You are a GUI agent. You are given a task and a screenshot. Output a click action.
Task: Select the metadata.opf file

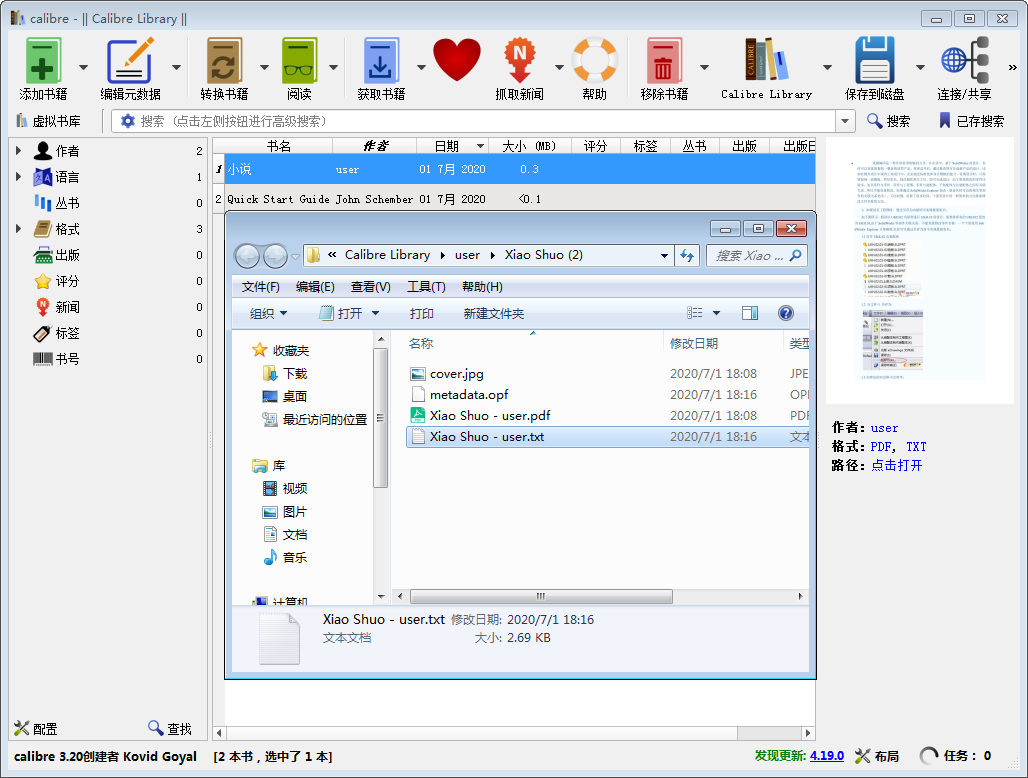coord(459,395)
